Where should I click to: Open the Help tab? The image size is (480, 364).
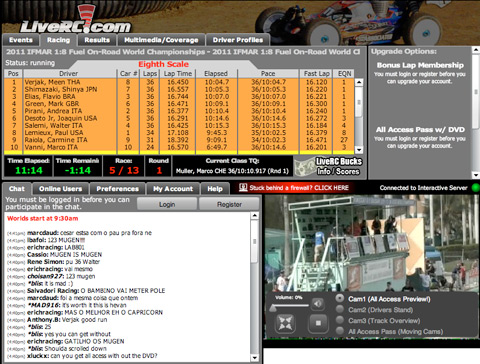tap(215, 189)
